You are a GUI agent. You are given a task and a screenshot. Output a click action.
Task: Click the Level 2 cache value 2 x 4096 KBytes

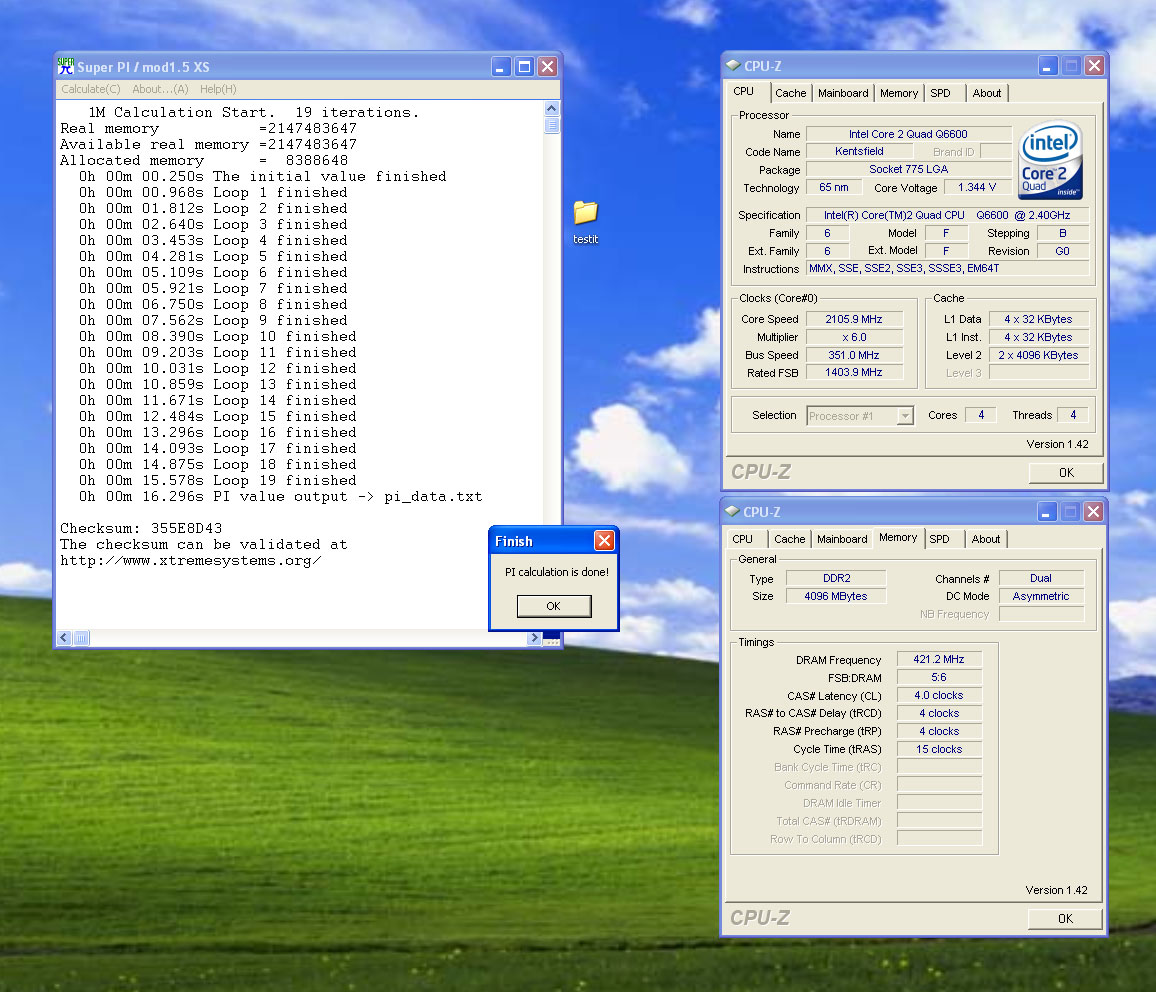[x=1038, y=355]
